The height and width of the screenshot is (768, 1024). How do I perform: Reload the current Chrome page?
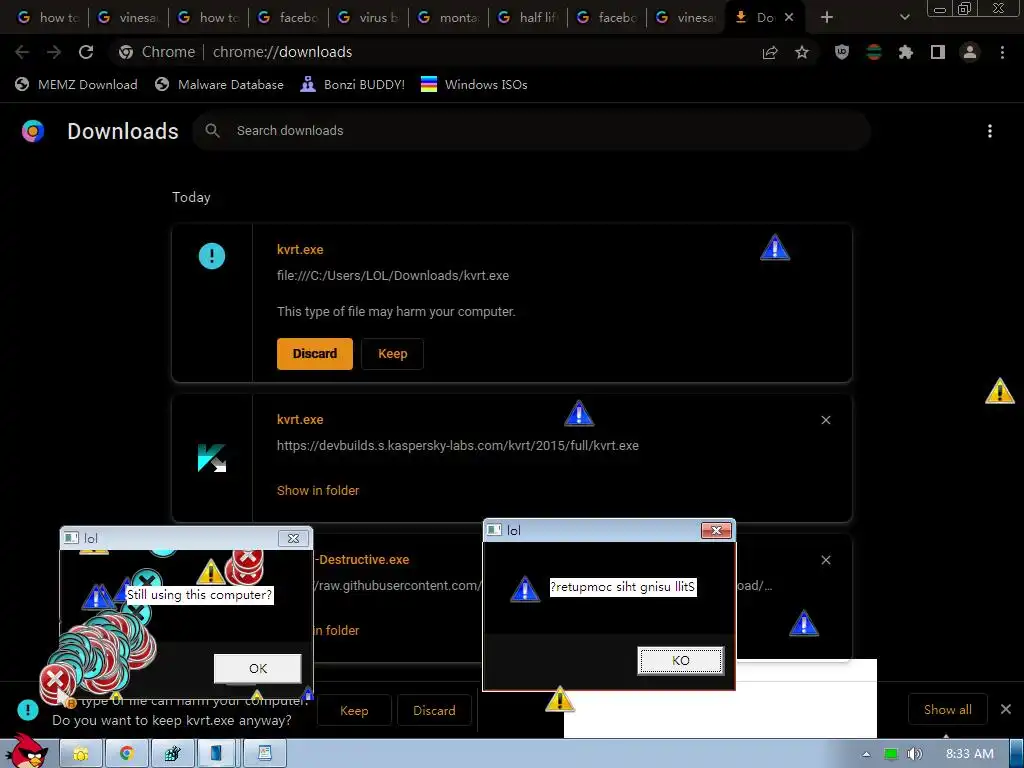pyautogui.click(x=86, y=52)
